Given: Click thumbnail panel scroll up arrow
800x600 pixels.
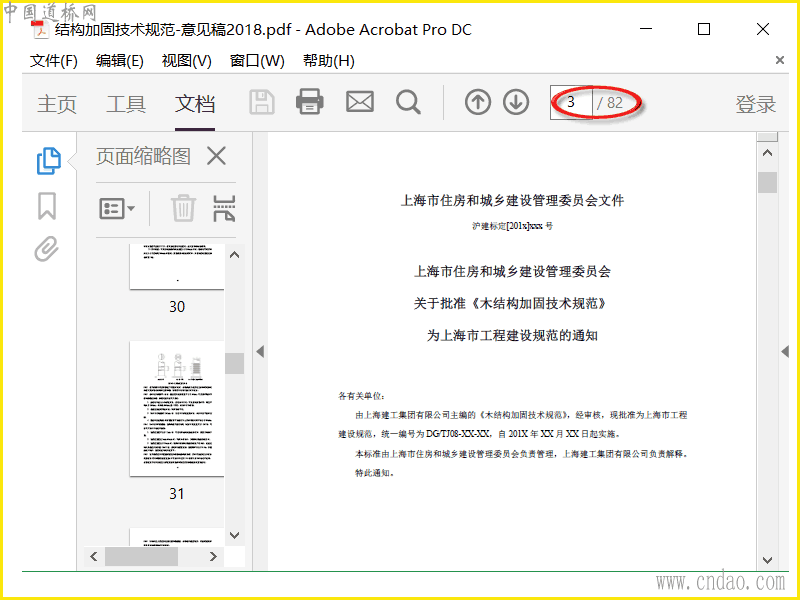Looking at the screenshot, I should click(x=235, y=255).
